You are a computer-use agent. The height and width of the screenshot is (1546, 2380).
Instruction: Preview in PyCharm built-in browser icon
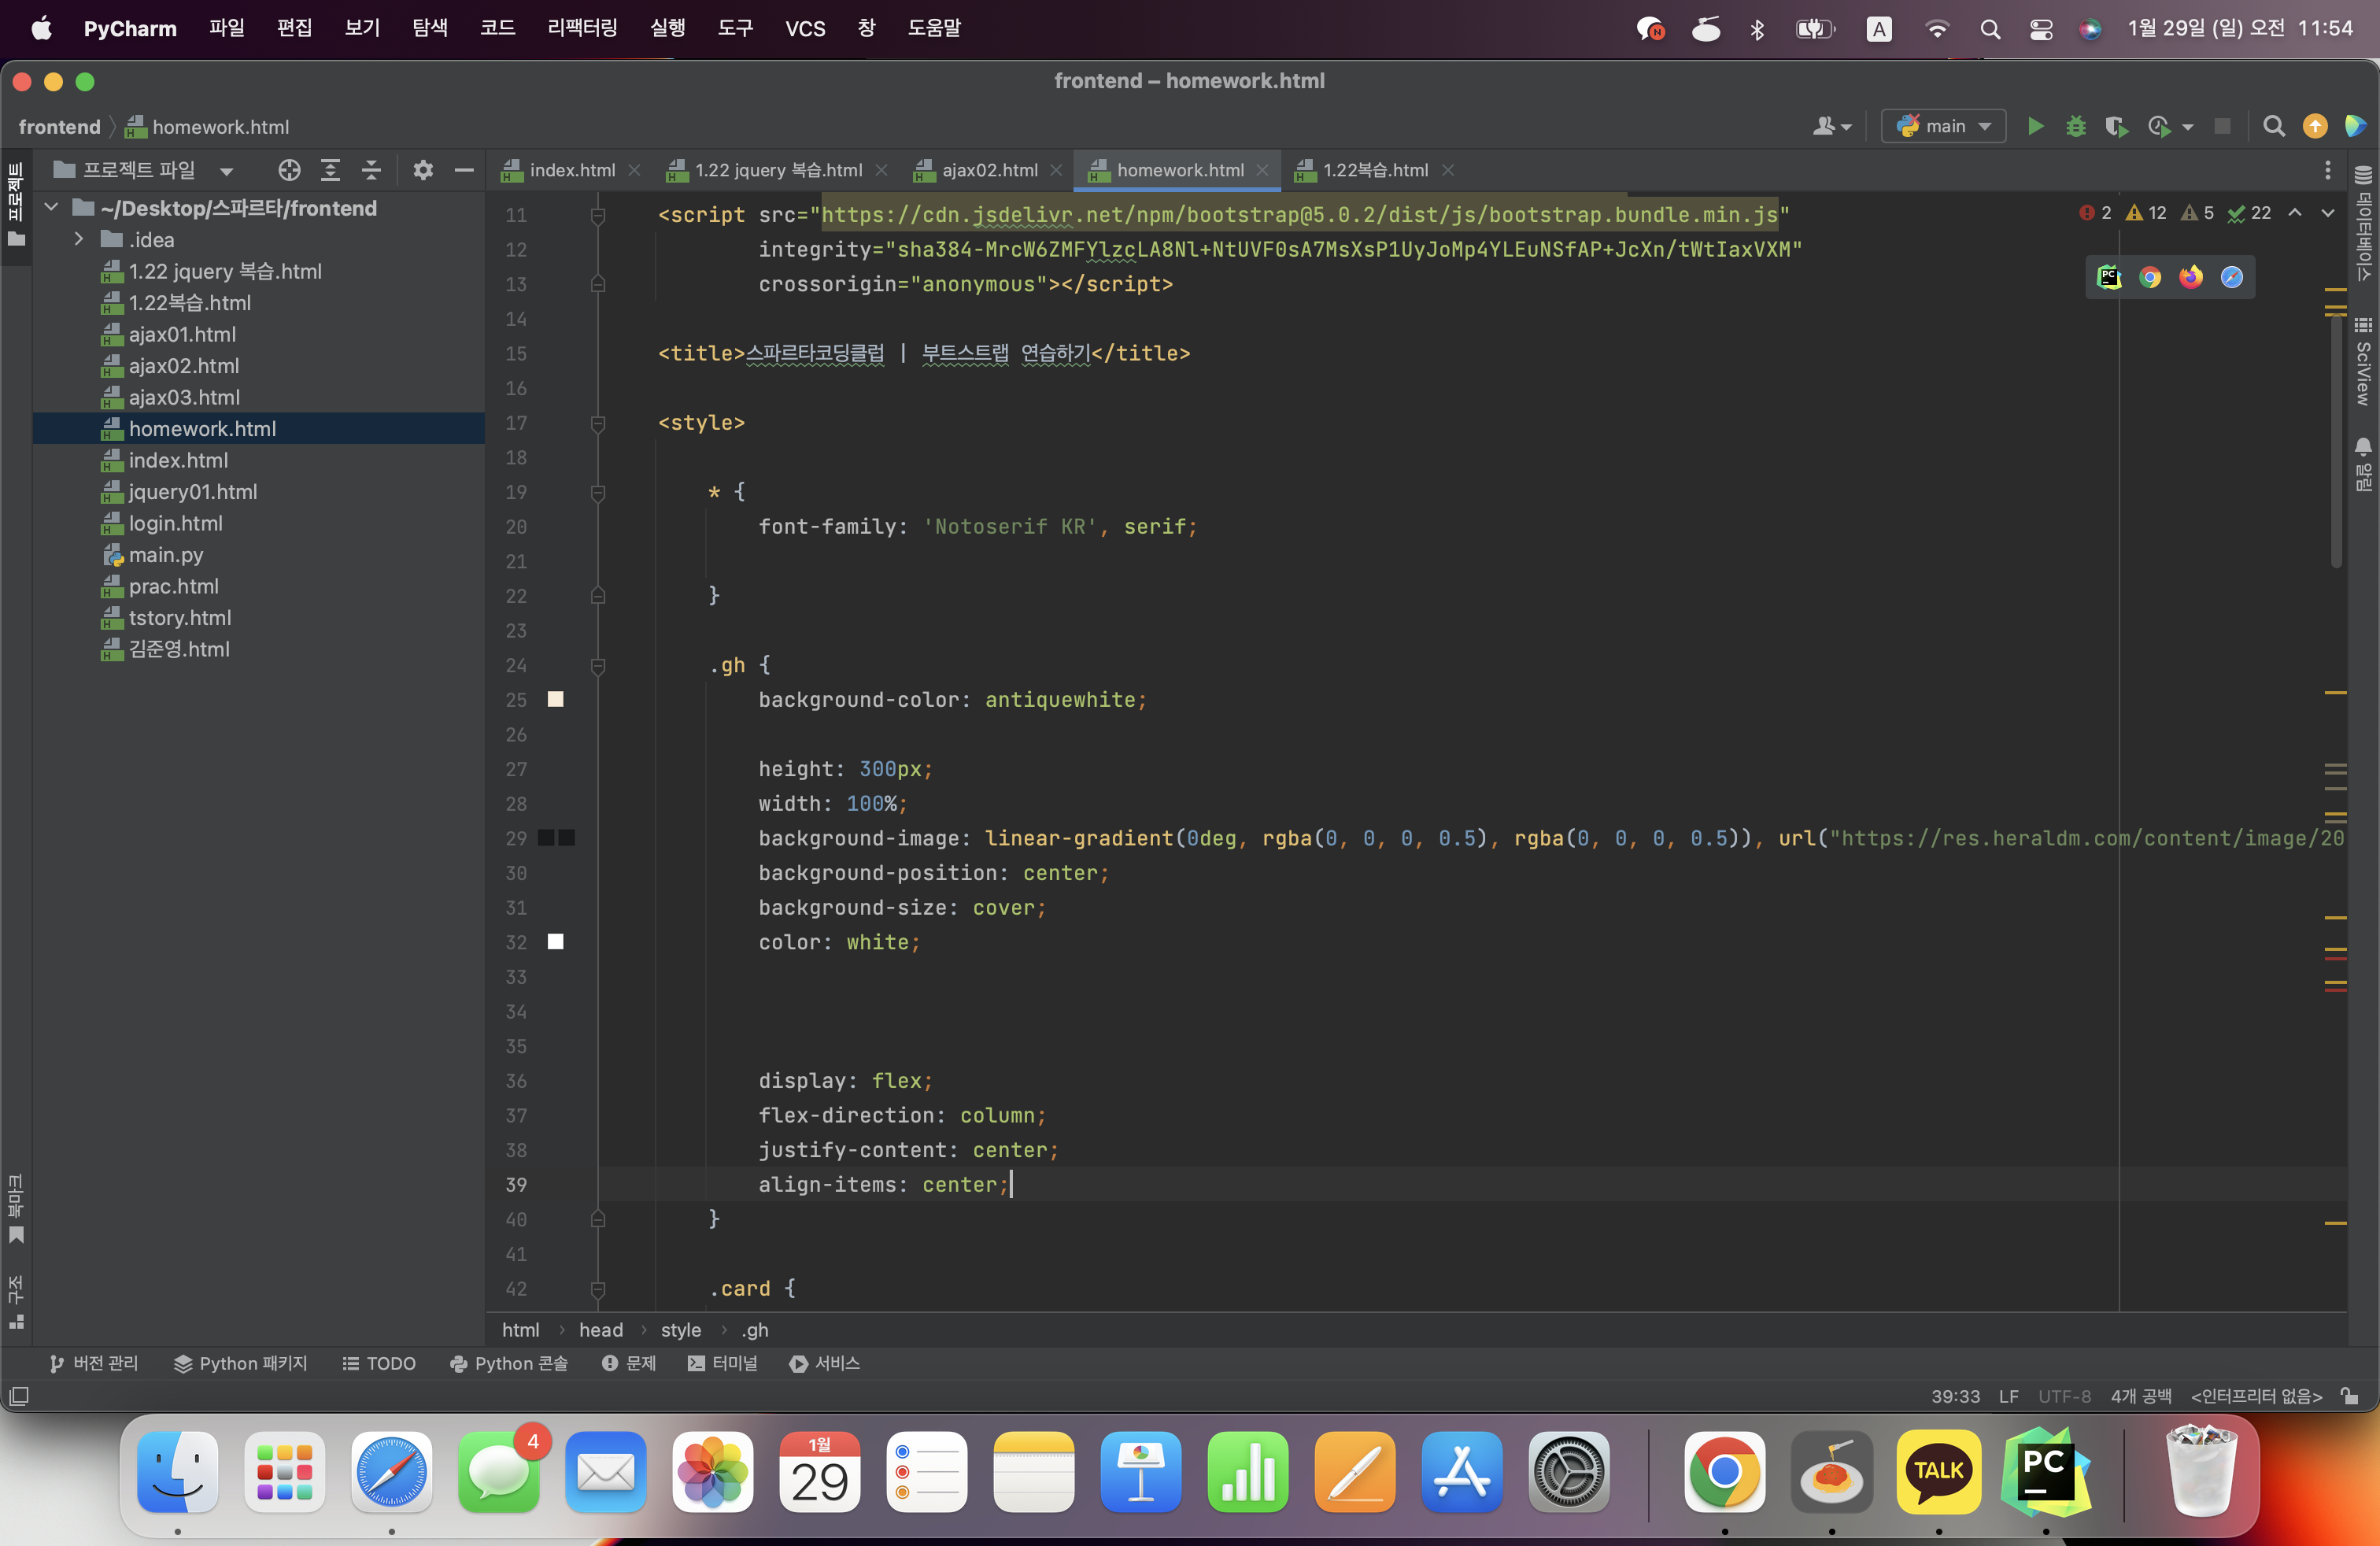(2109, 277)
